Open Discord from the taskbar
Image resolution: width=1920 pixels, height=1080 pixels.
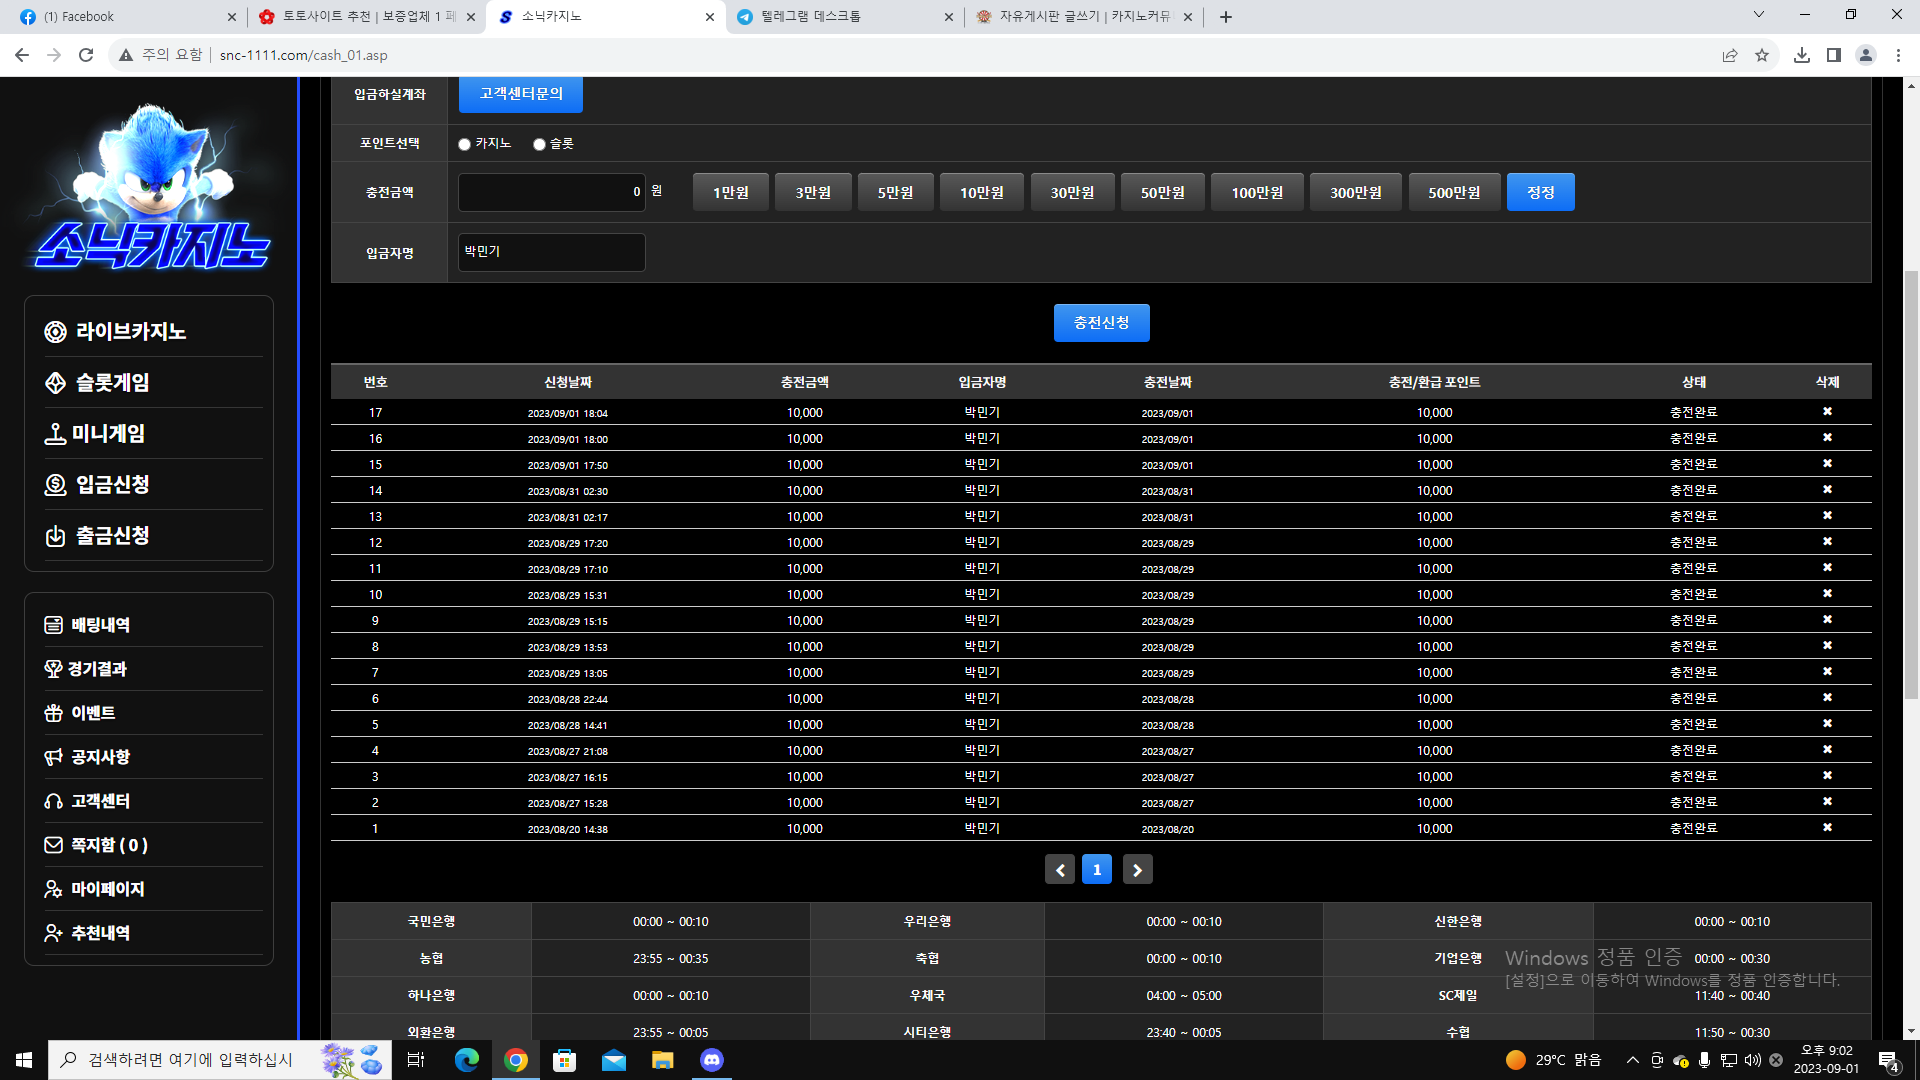click(712, 1060)
